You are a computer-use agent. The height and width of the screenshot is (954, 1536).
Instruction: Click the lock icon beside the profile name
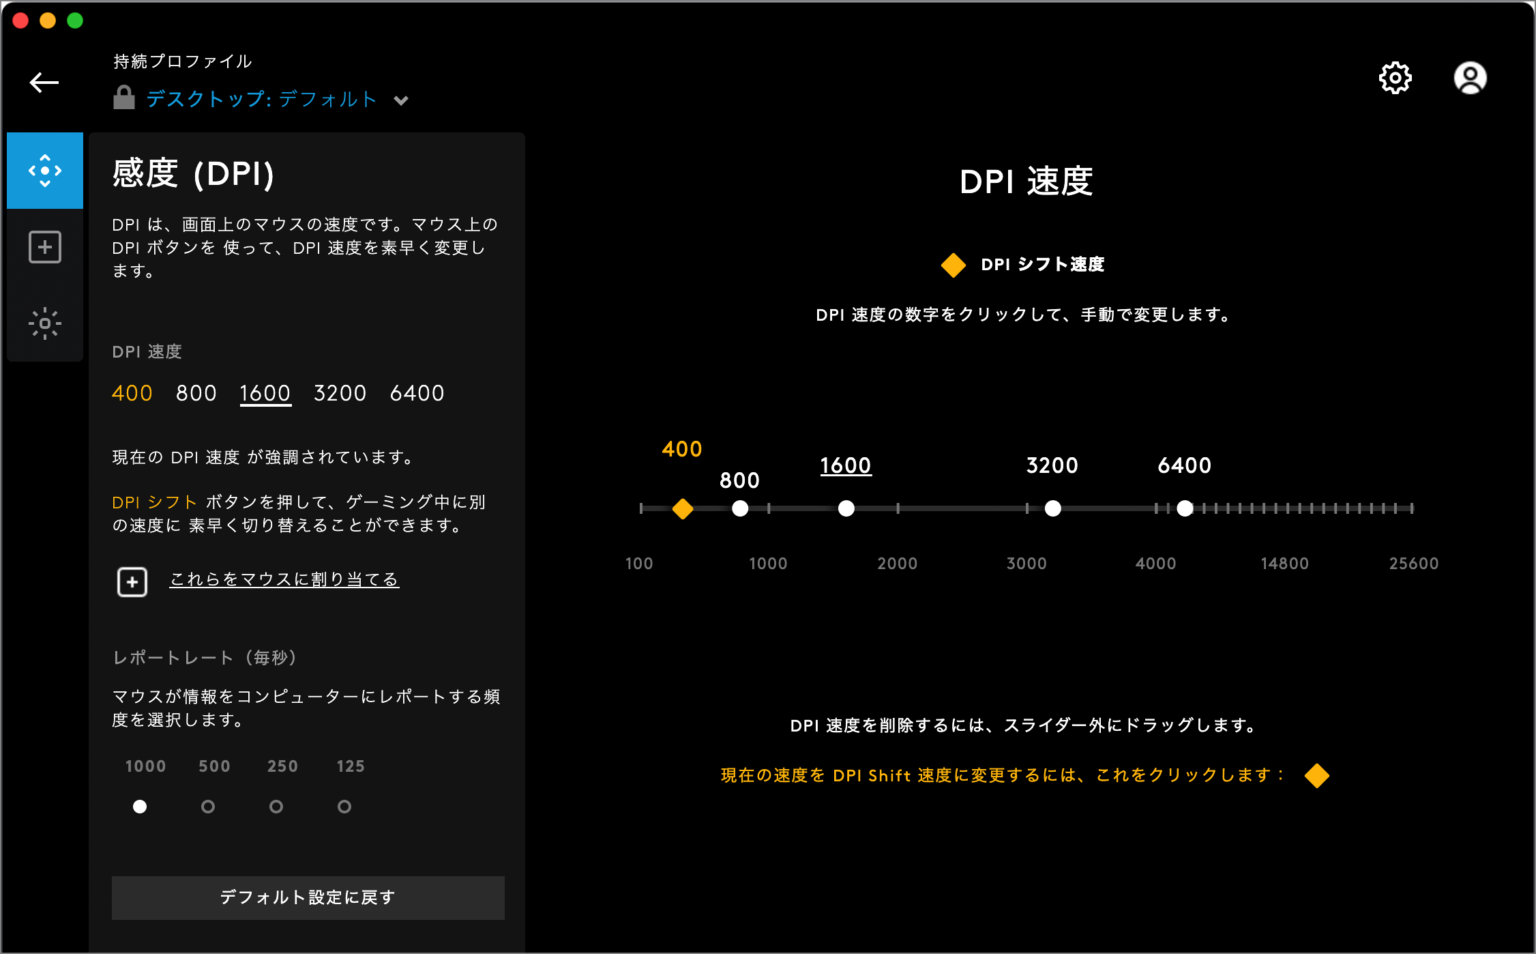[123, 98]
